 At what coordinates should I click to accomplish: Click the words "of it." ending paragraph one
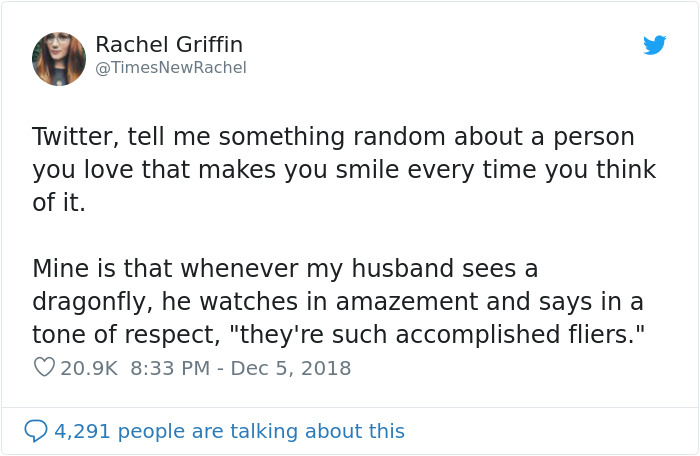tap(58, 202)
